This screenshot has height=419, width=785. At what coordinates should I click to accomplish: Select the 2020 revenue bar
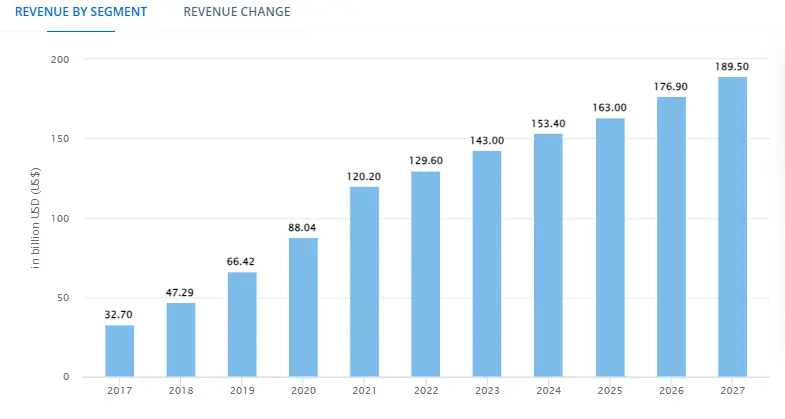pyautogui.click(x=303, y=307)
